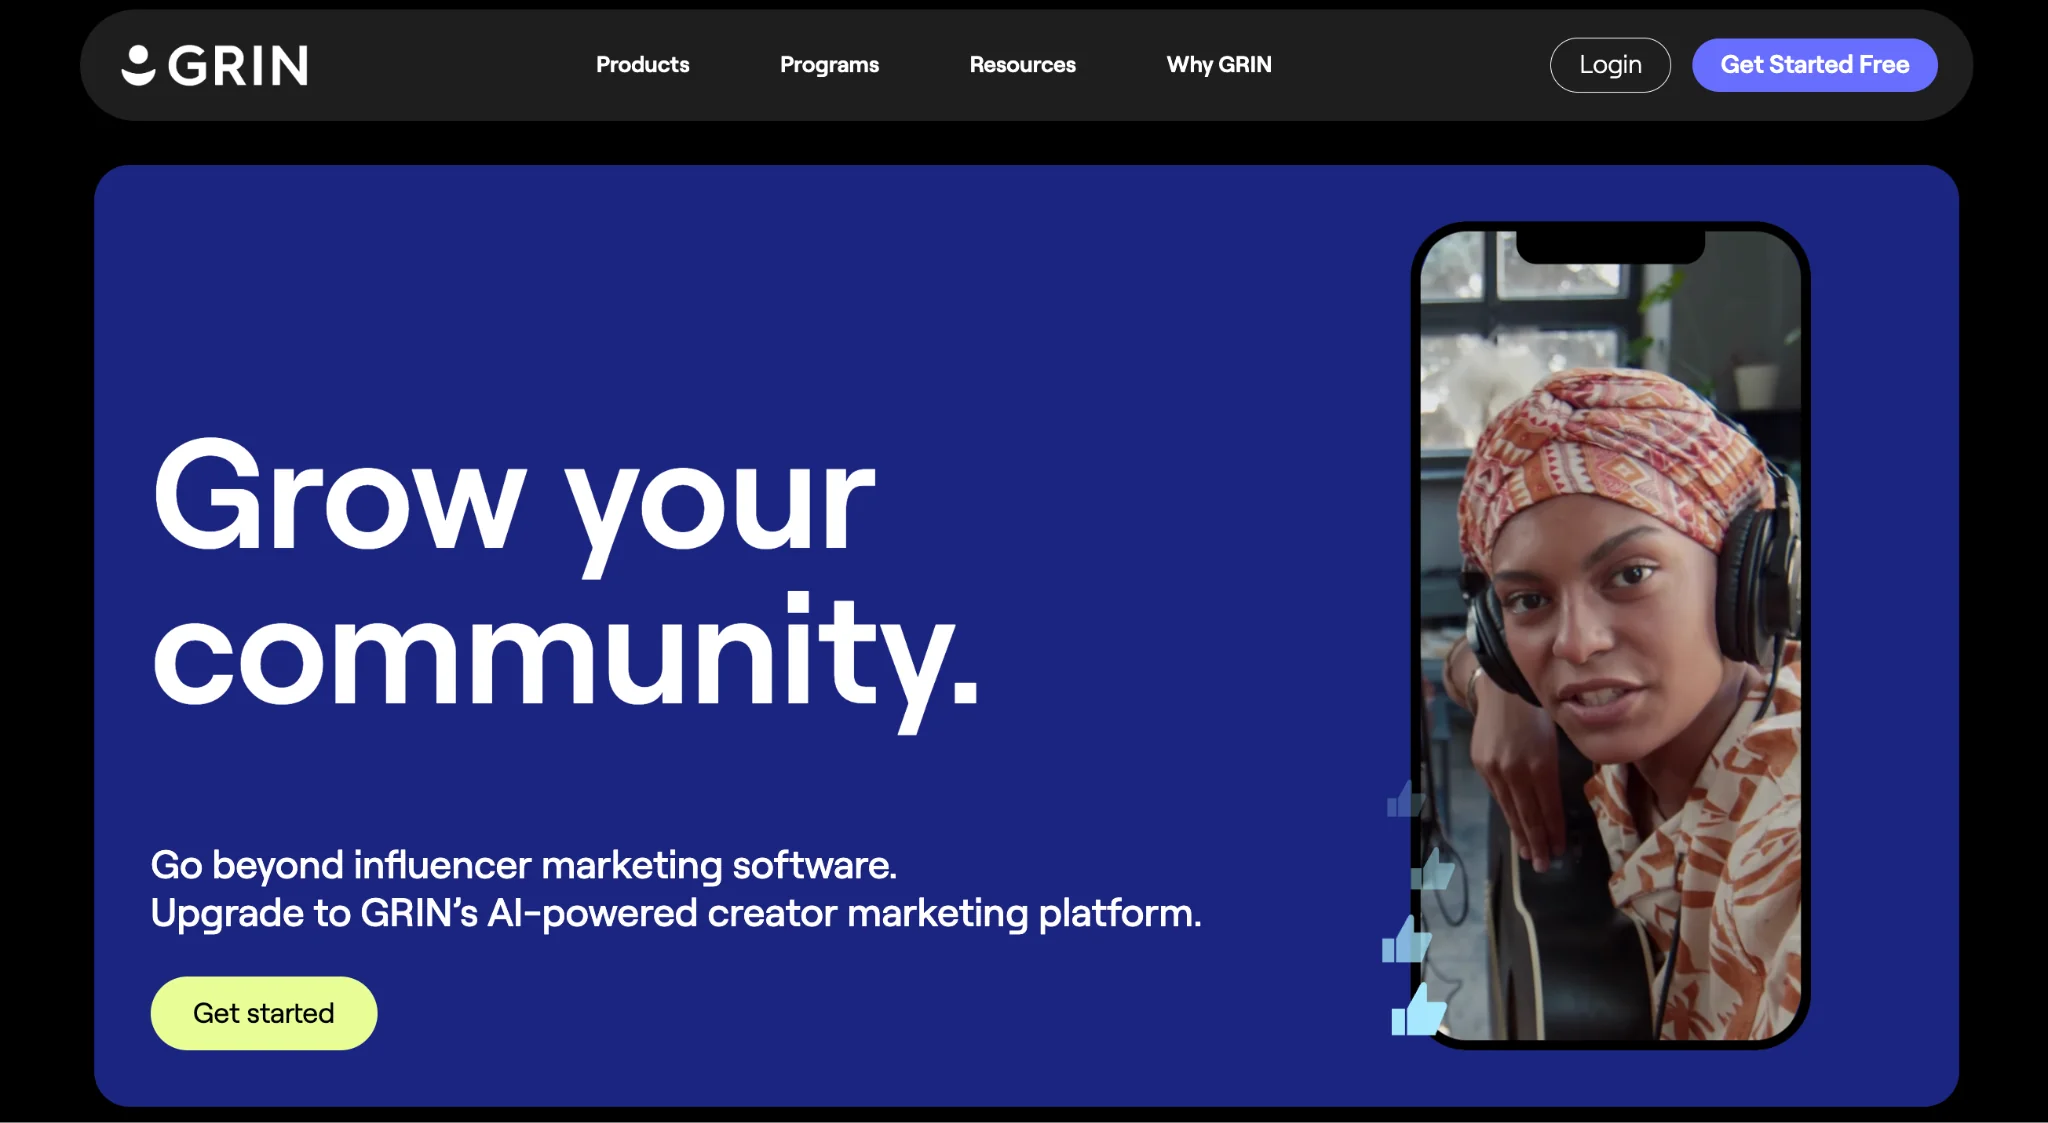The height and width of the screenshot is (1123, 2048).
Task: Click the Get Started Free button
Action: tap(1814, 65)
